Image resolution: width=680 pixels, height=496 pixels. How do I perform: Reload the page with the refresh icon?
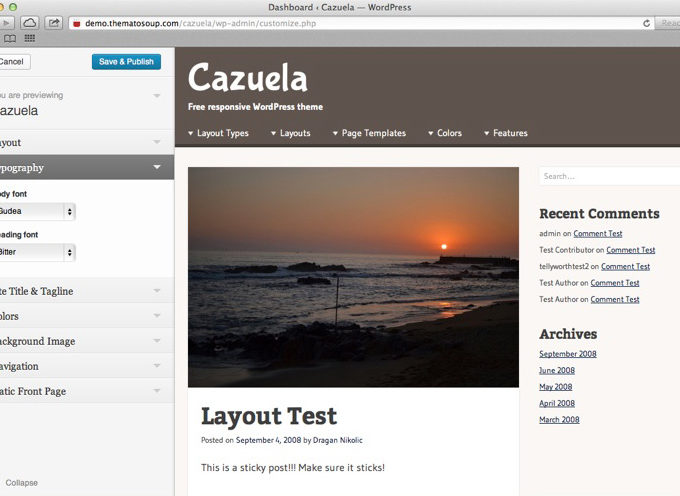coord(647,22)
